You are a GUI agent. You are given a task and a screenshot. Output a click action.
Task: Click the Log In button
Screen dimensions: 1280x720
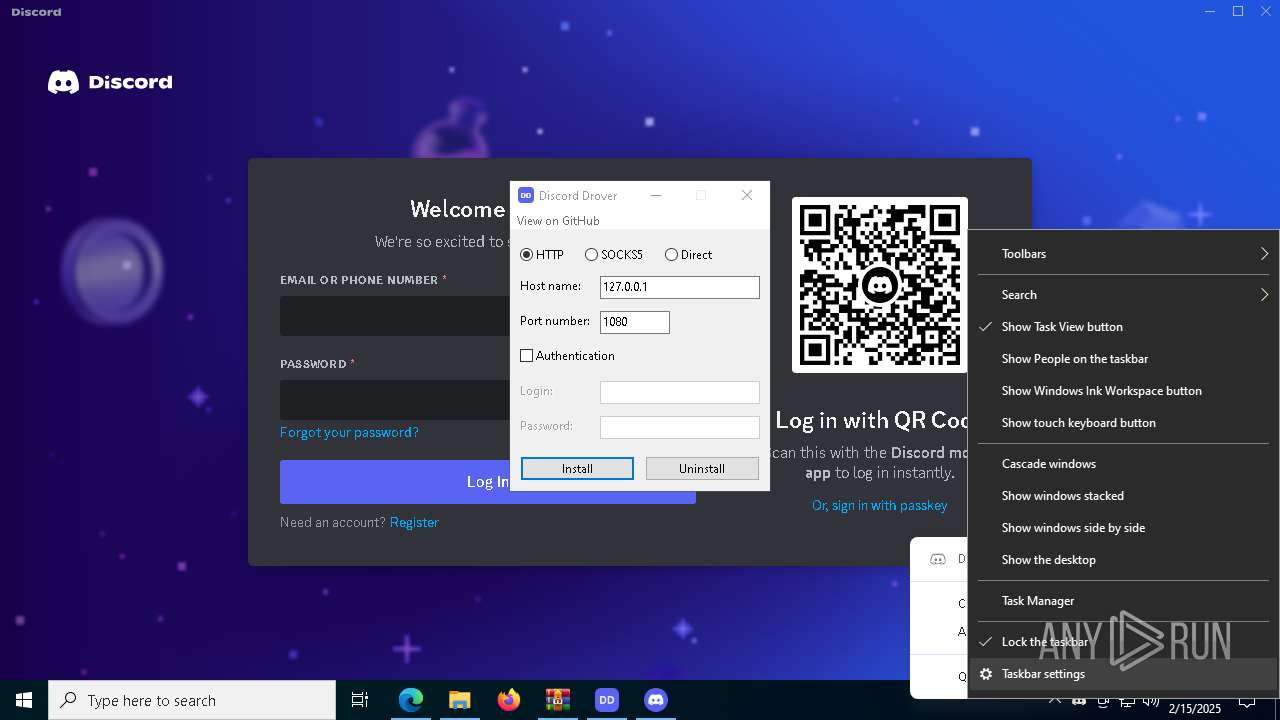pyautogui.click(x=395, y=481)
